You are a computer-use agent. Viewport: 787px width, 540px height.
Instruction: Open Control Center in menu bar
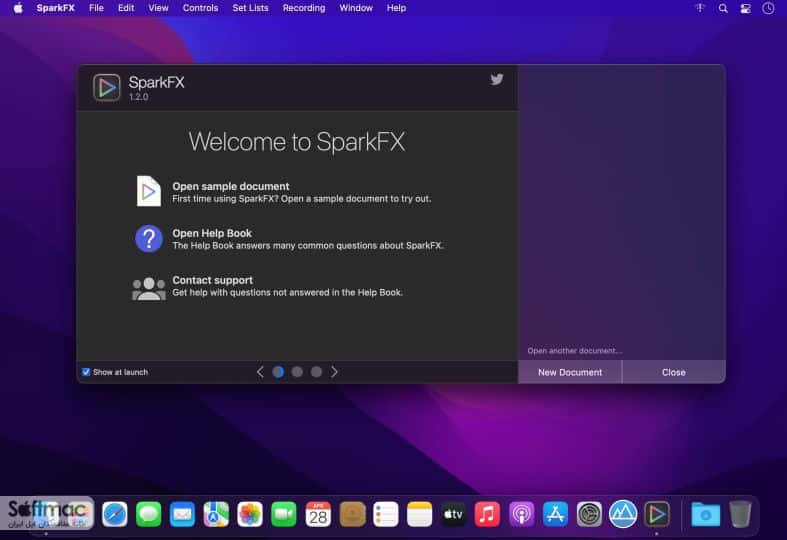745,8
